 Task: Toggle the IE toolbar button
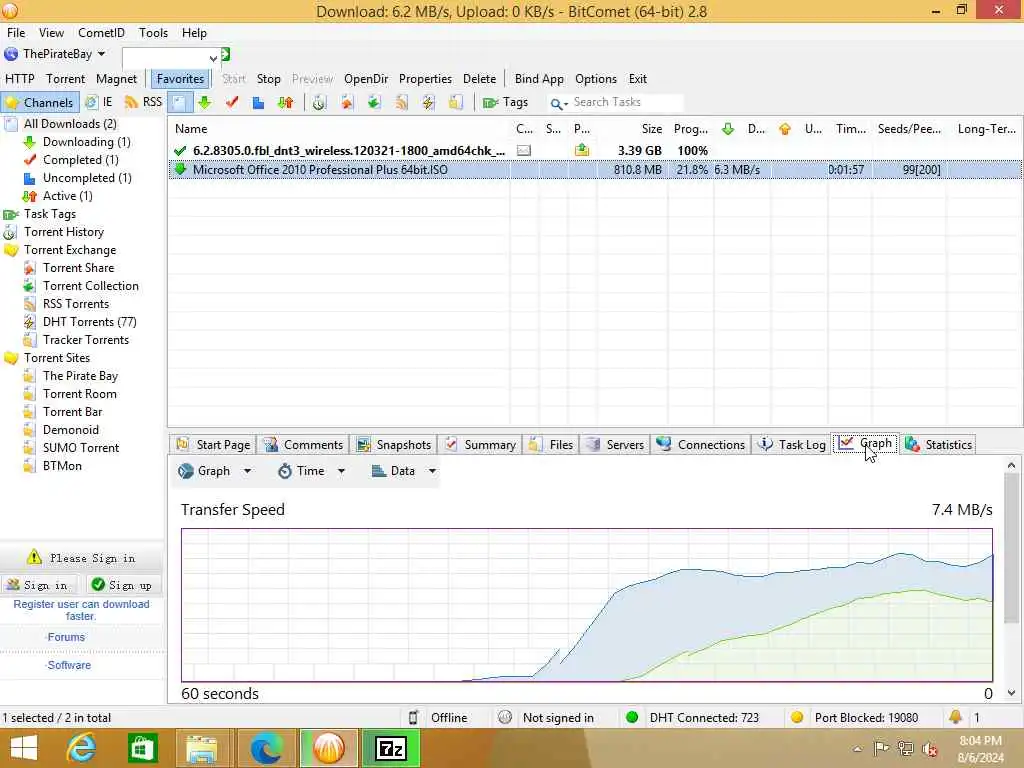click(99, 103)
